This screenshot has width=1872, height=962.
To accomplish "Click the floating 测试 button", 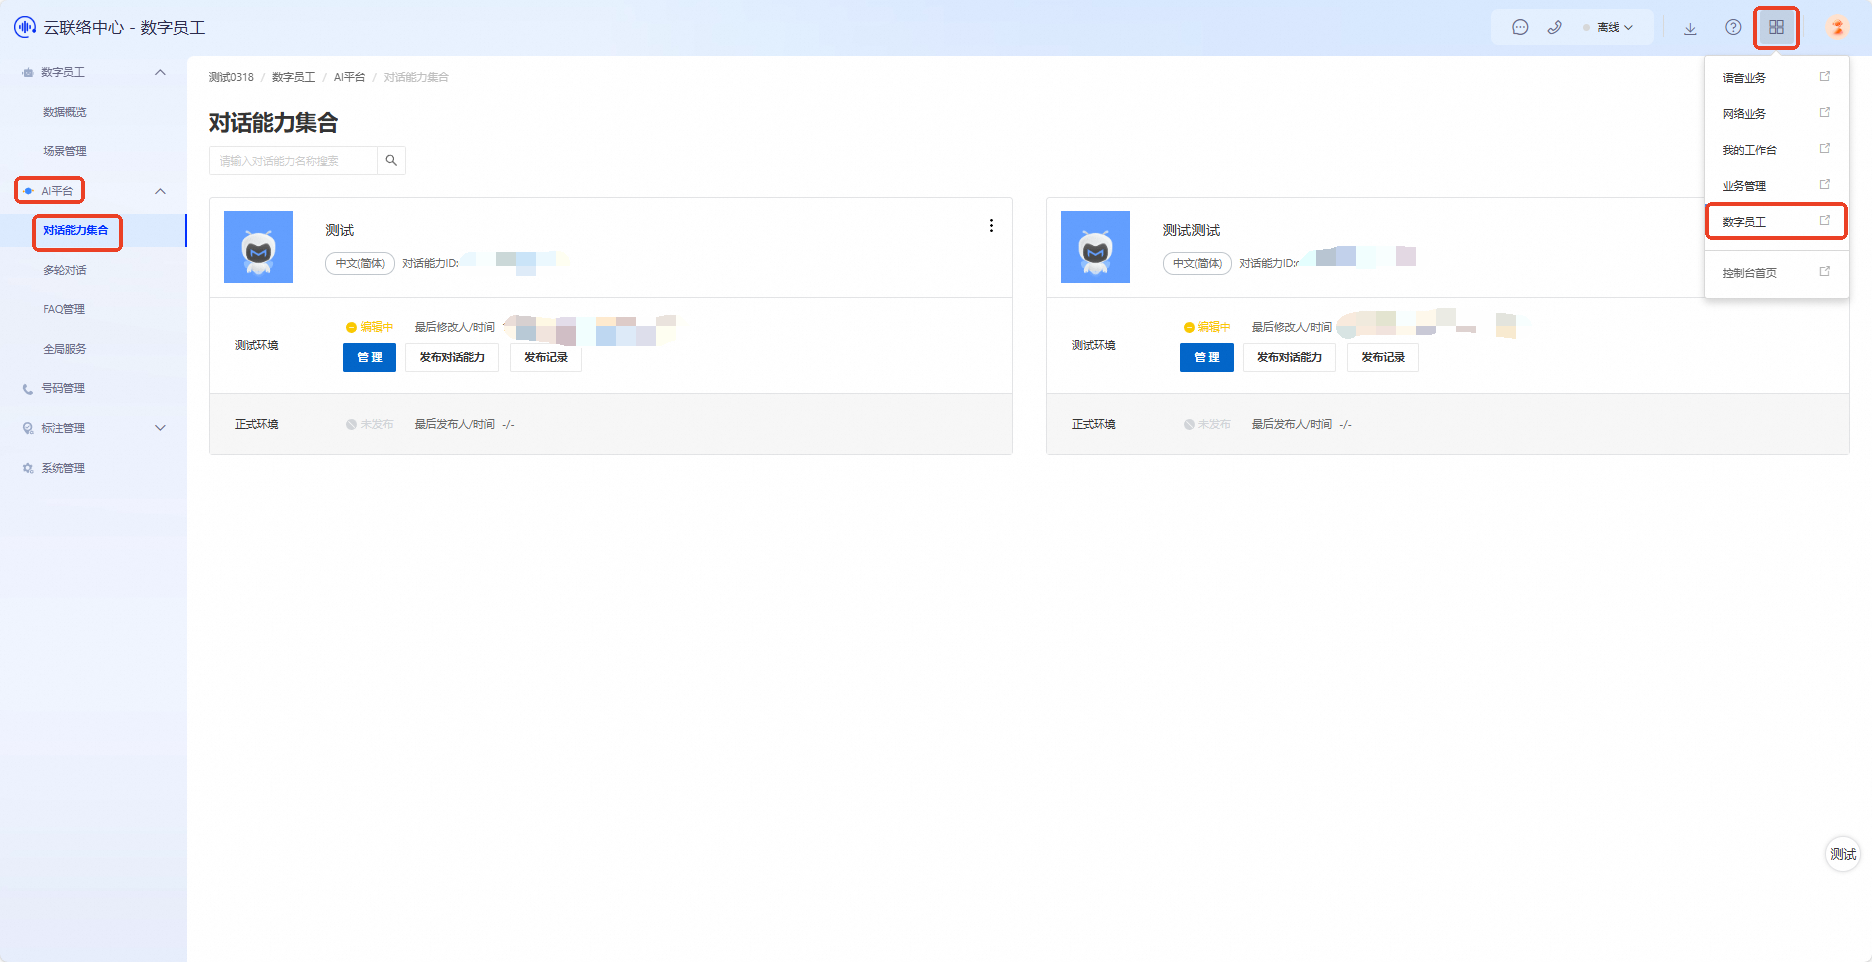I will (x=1842, y=854).
